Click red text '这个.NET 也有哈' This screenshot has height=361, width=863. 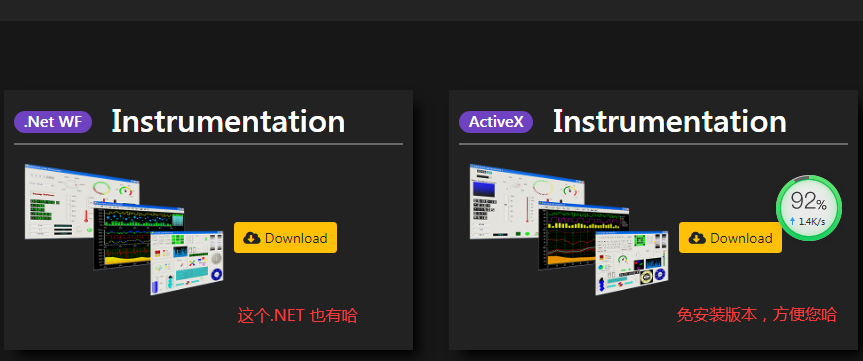[298, 316]
